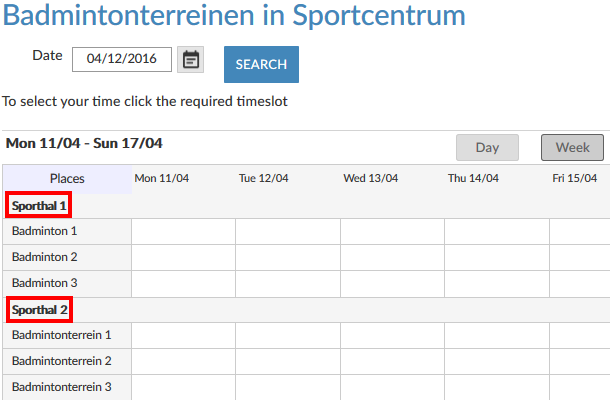Click the Badmintonterrein 1 row label
This screenshot has width=610, height=400.
pyautogui.click(x=62, y=335)
